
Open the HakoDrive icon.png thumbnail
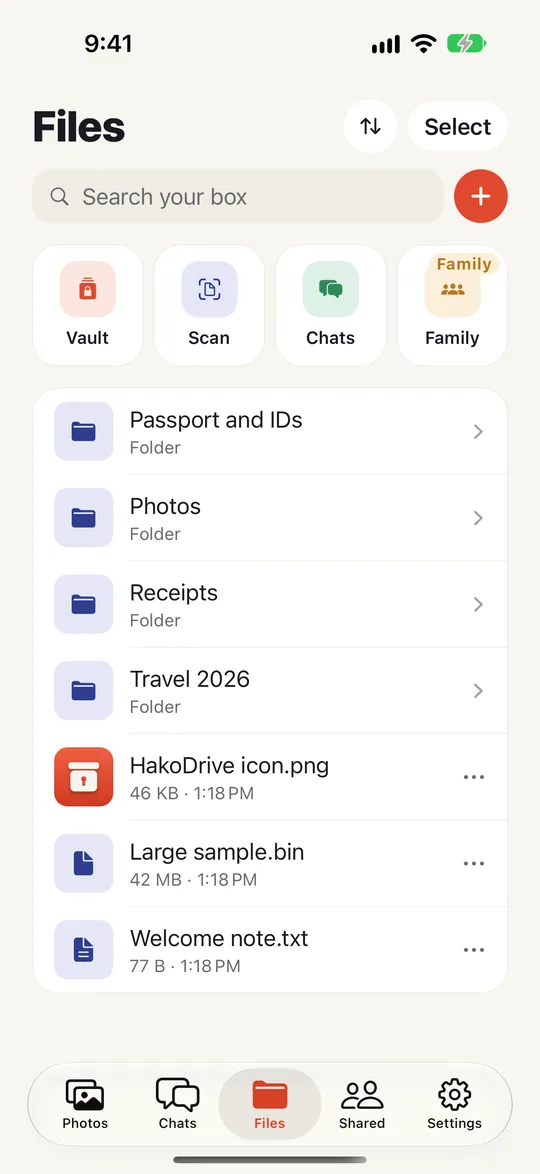click(x=84, y=777)
